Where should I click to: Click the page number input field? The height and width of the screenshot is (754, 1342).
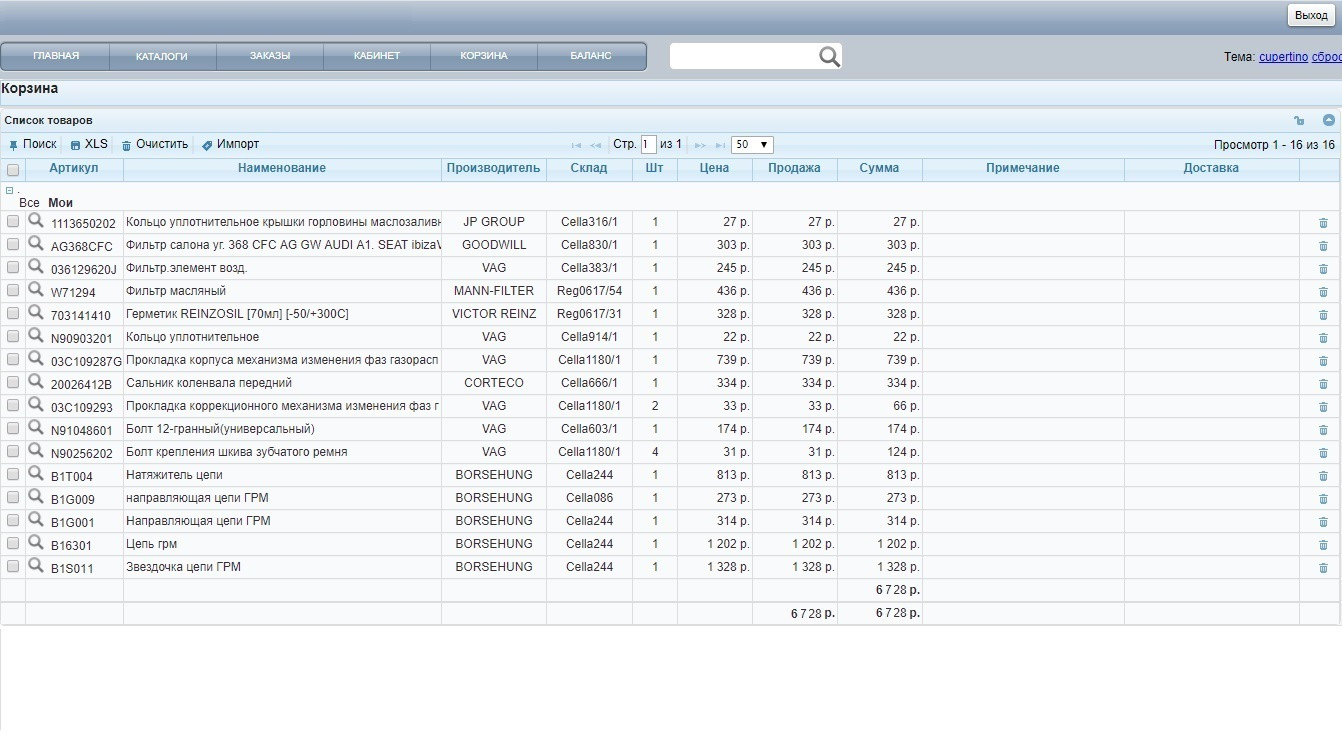(649, 145)
